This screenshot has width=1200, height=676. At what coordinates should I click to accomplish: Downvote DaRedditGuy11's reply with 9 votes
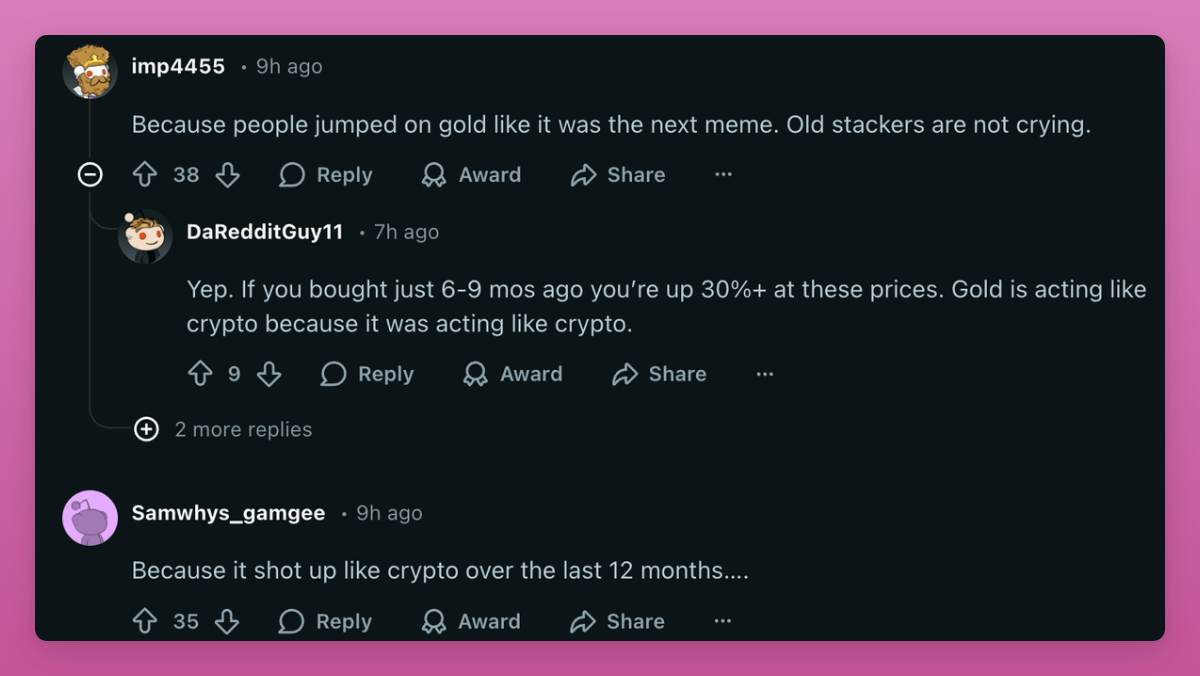(x=269, y=374)
